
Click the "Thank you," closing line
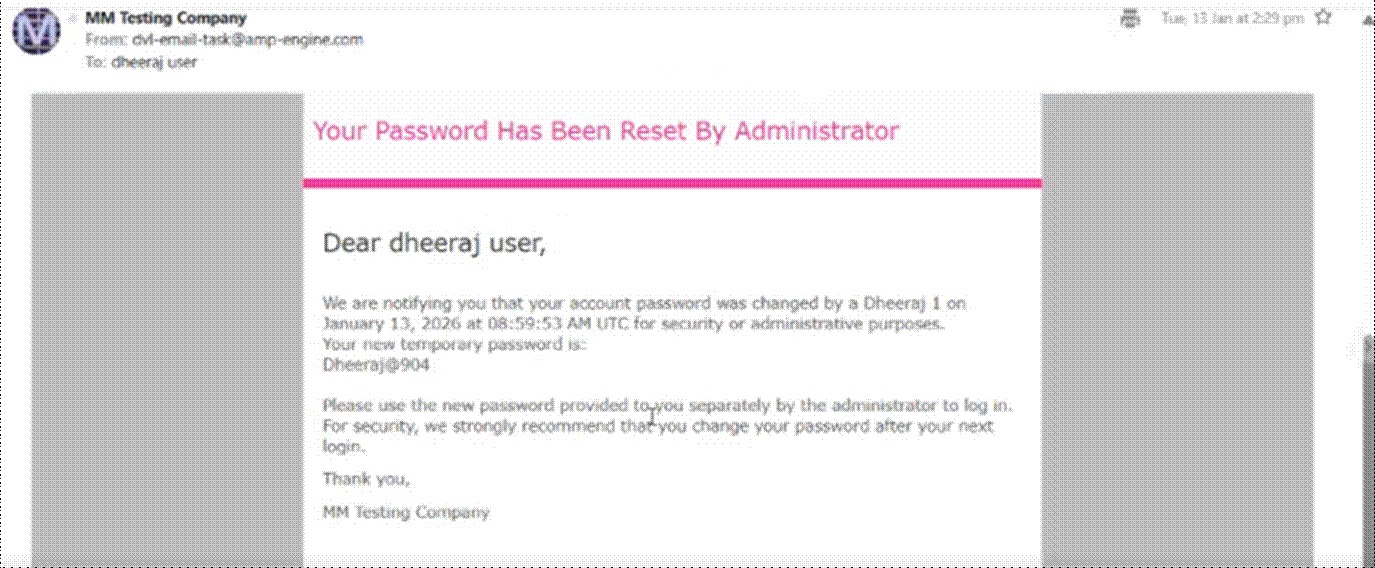click(x=366, y=479)
